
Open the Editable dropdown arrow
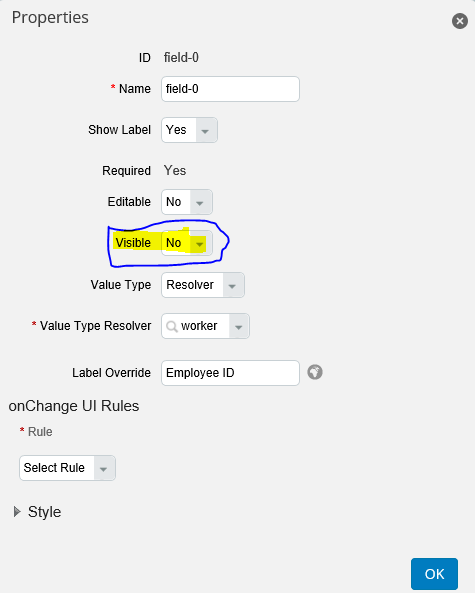[x=201, y=202]
